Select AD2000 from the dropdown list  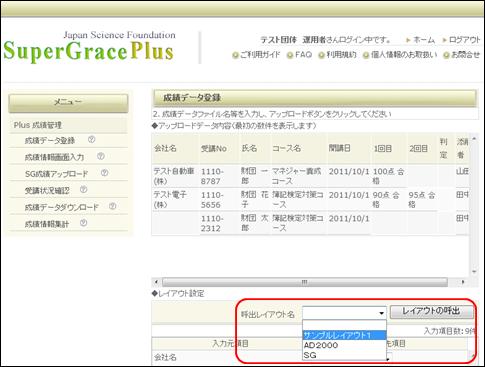344,345
